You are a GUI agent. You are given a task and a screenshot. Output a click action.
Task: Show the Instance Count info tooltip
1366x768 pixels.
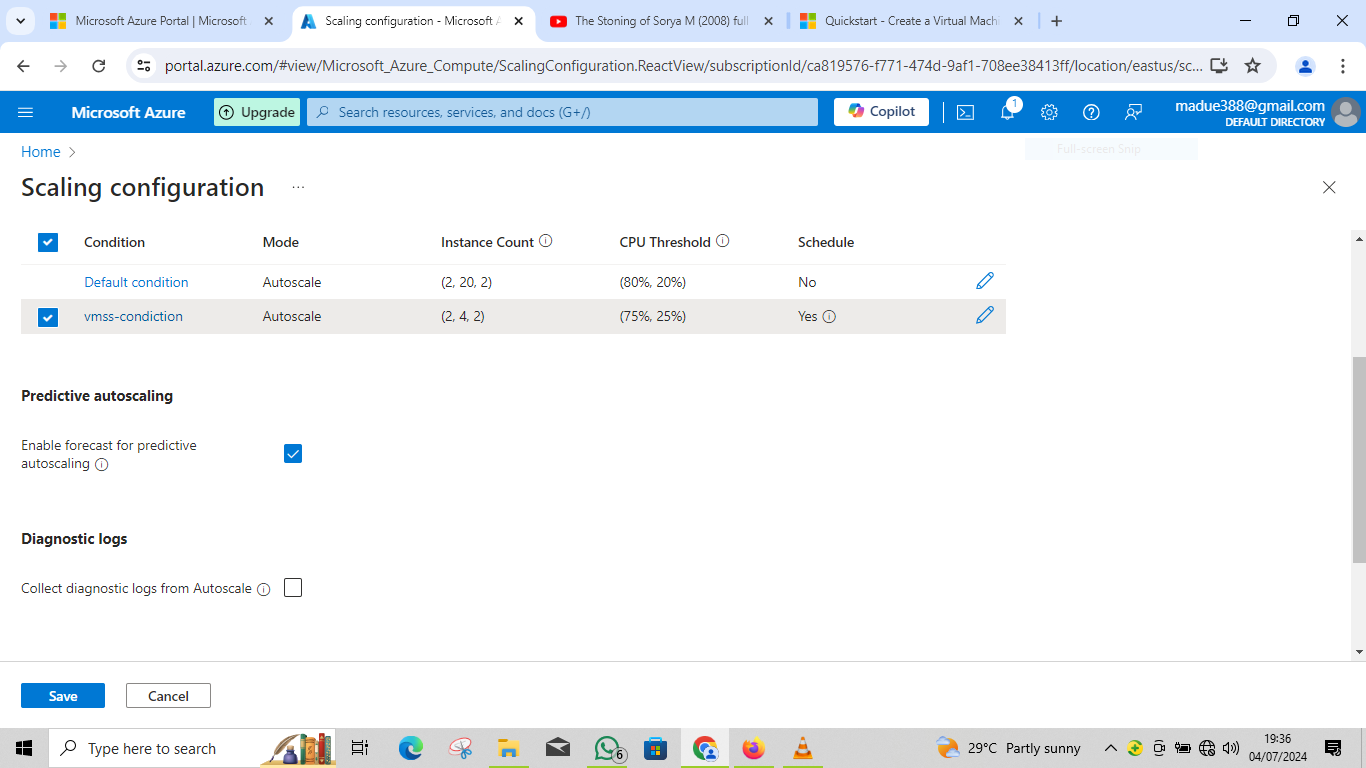click(546, 241)
